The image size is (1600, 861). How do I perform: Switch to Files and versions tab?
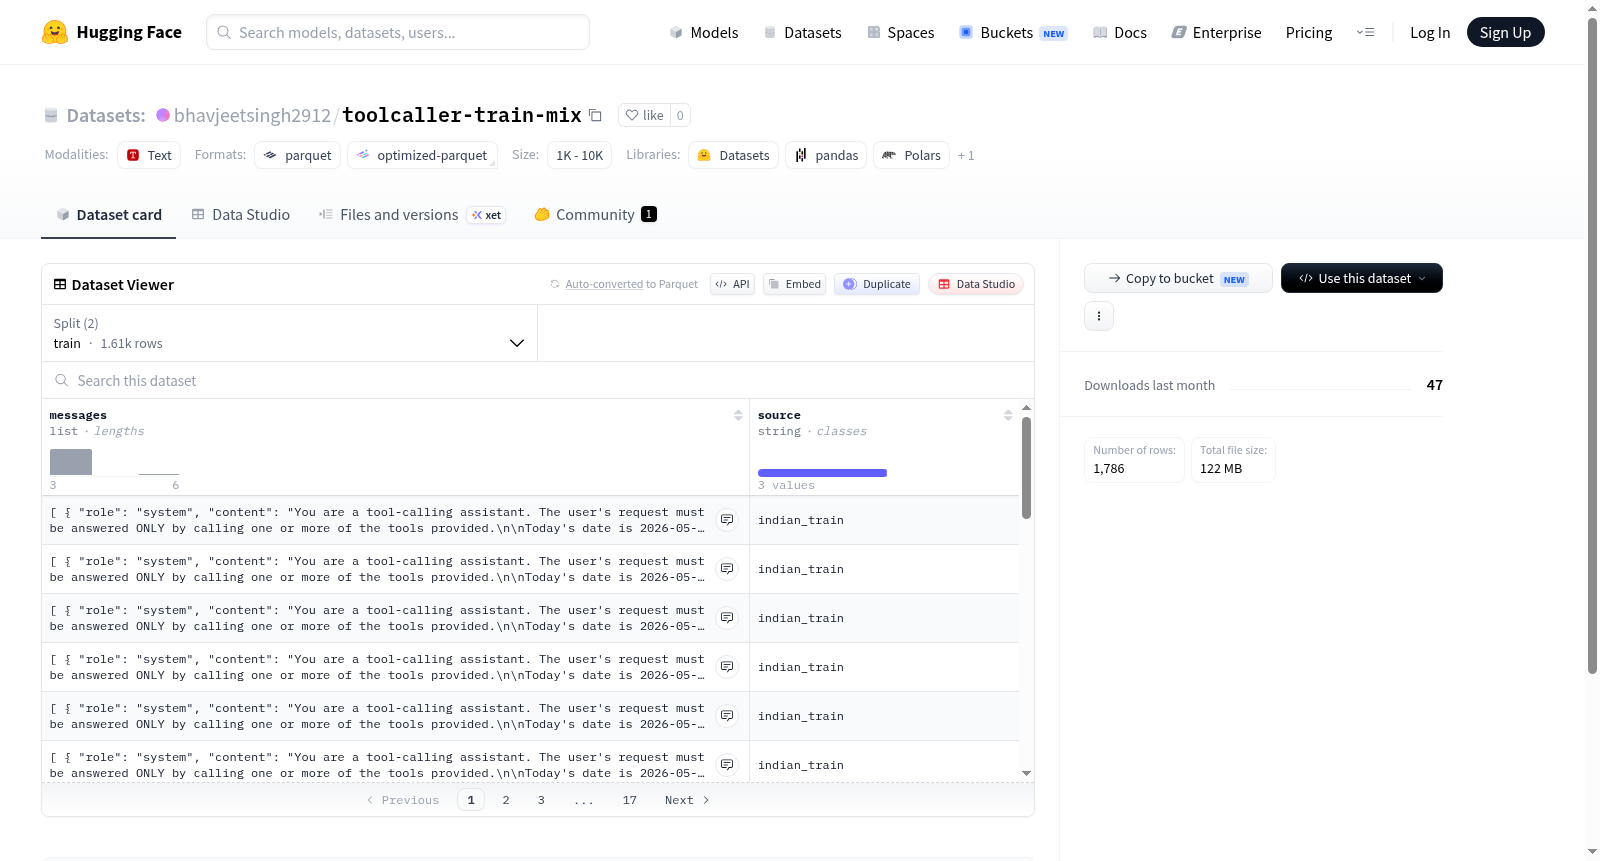coord(412,215)
